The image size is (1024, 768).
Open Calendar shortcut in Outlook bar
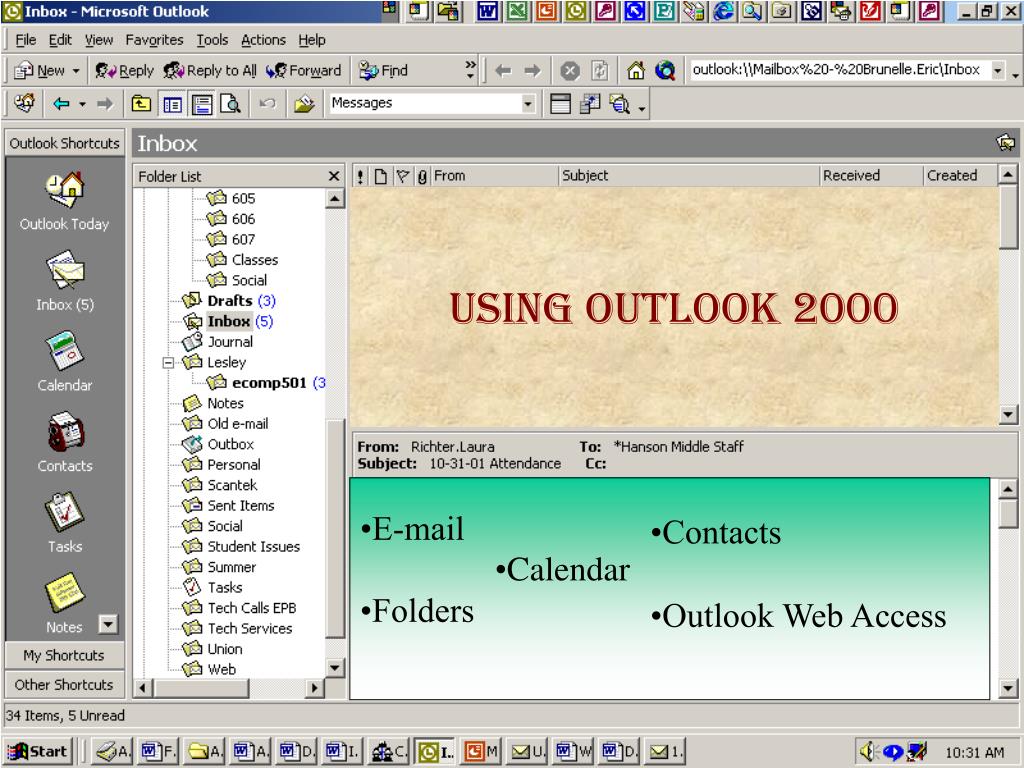point(65,362)
